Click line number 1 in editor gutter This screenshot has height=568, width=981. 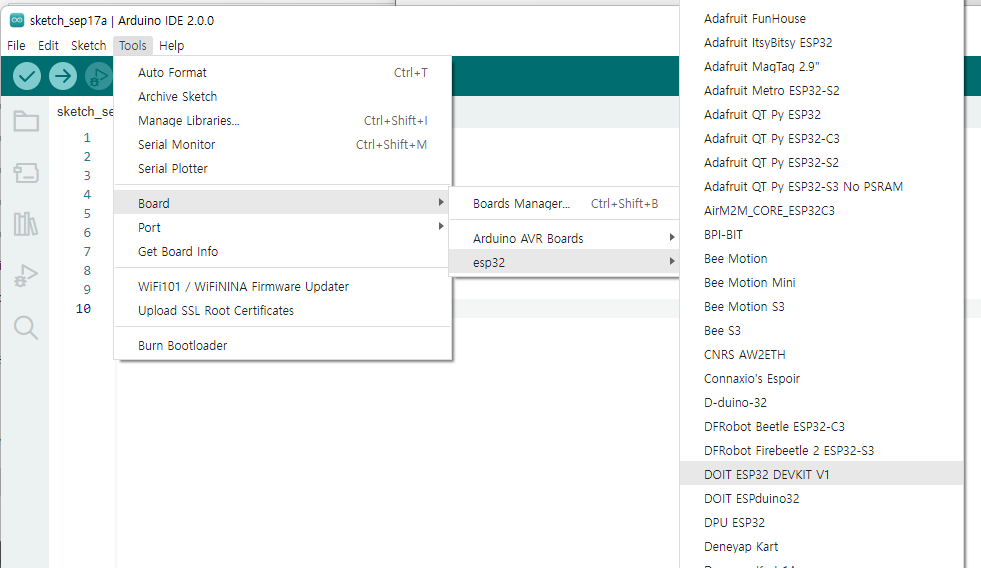[x=87, y=138]
